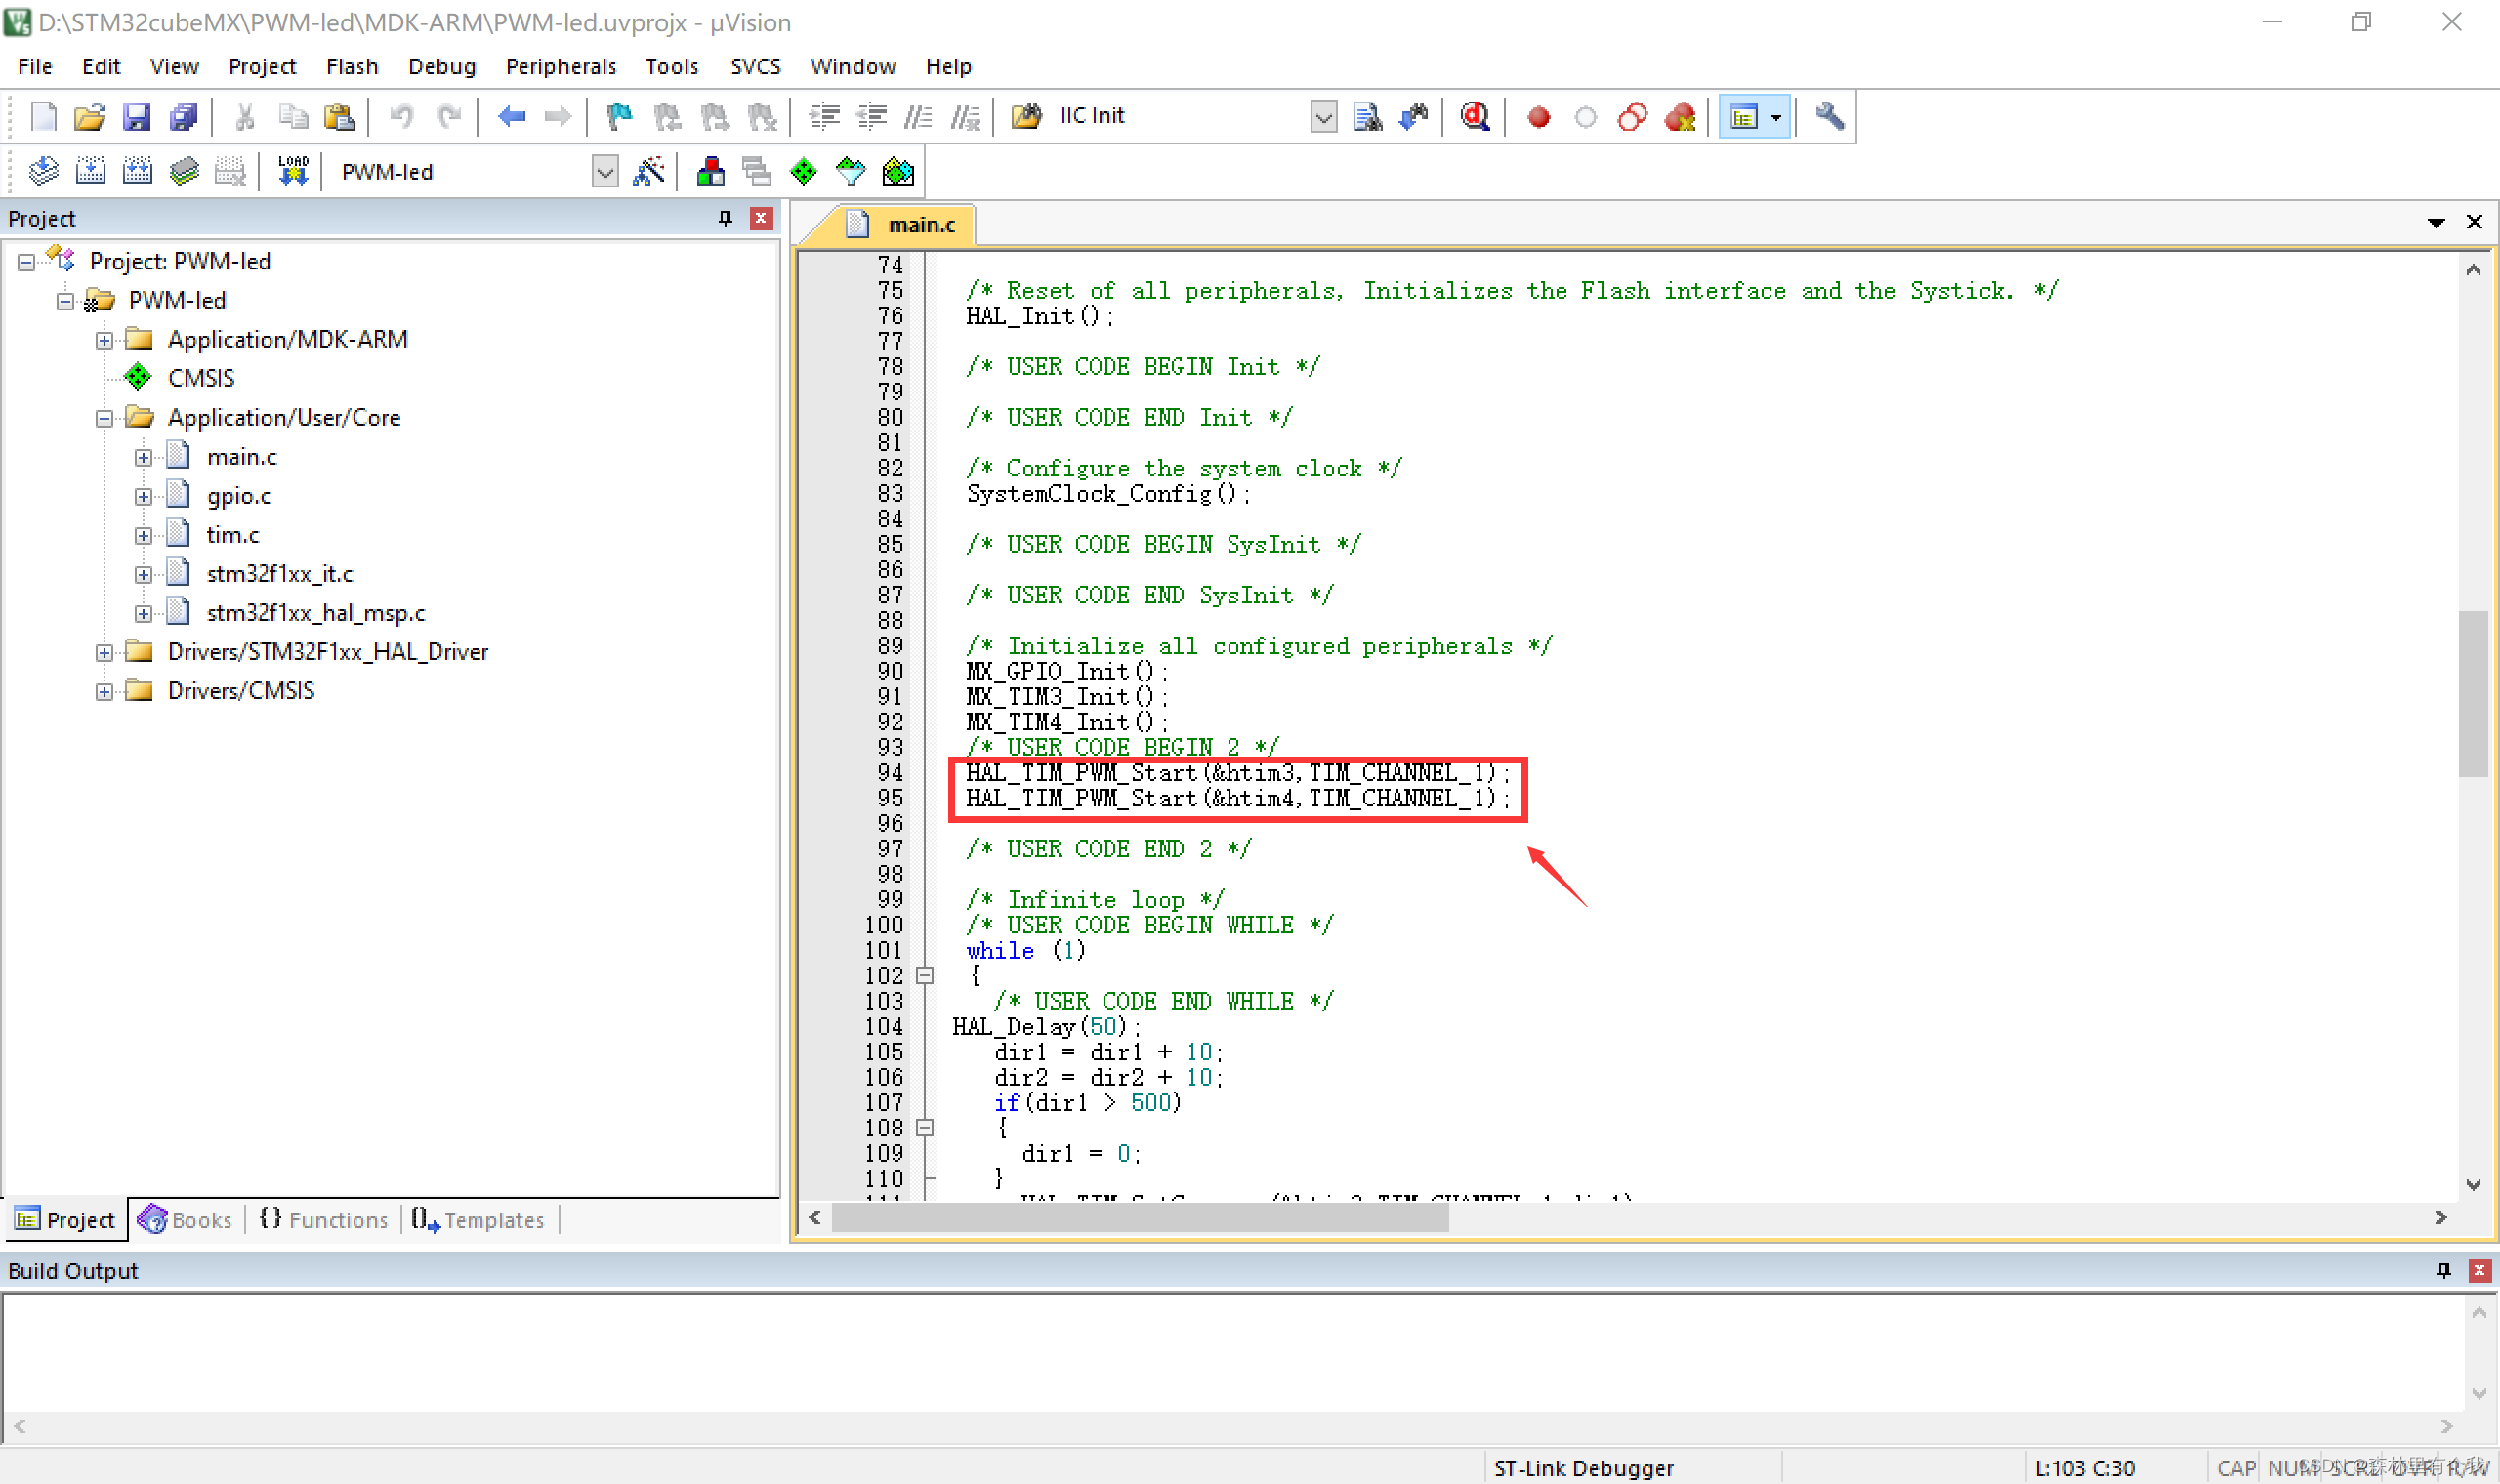Open the Debug menu
Image resolution: width=2500 pixels, height=1484 pixels.
(x=441, y=66)
